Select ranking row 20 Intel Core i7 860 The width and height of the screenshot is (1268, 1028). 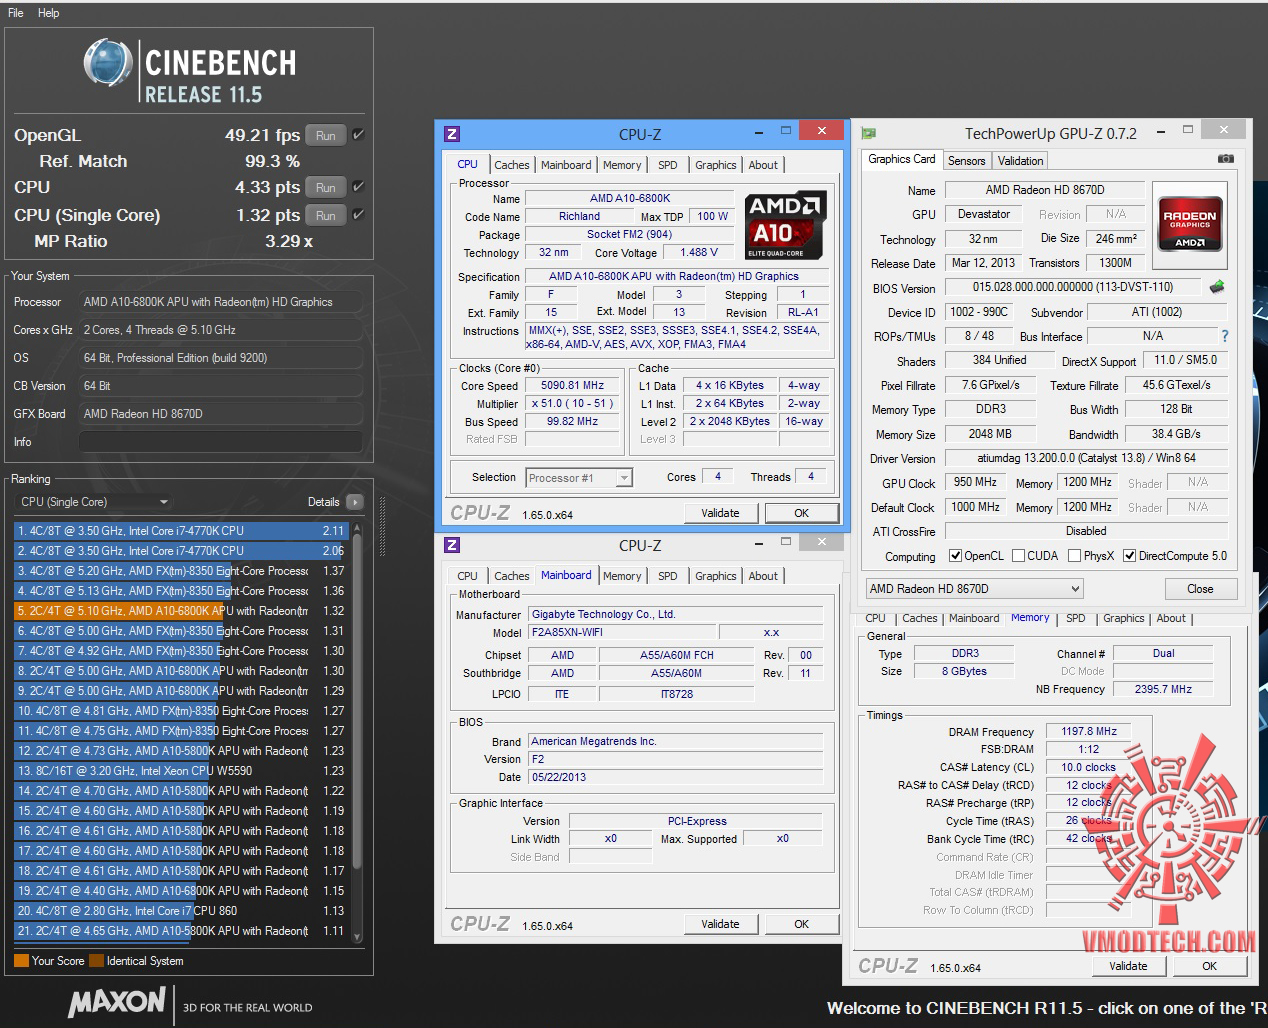point(181,911)
